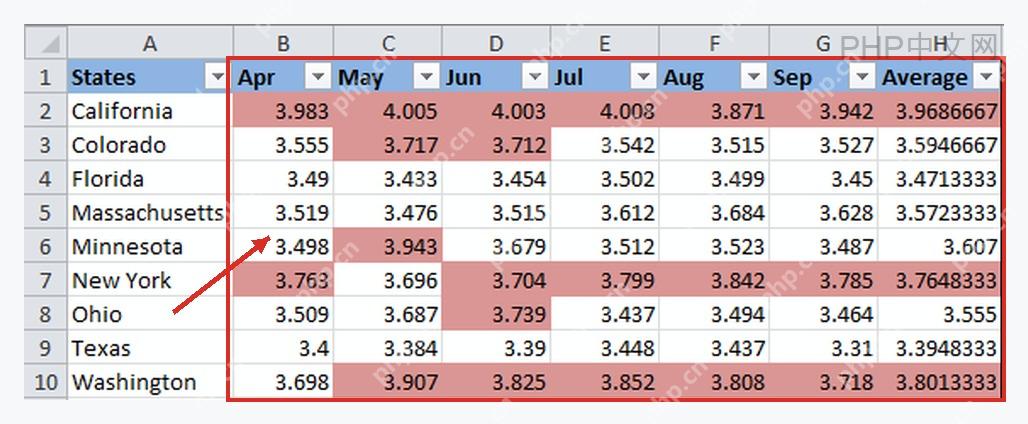Image resolution: width=1028 pixels, height=424 pixels.
Task: Click Washington's May value 3.907
Action: tap(388, 382)
